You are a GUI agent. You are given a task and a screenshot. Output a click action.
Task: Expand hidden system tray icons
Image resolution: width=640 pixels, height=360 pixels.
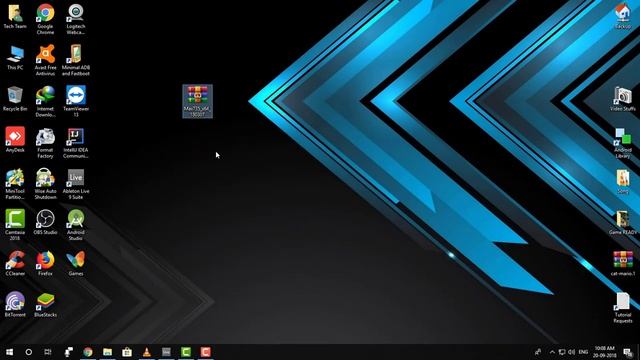(x=552, y=352)
